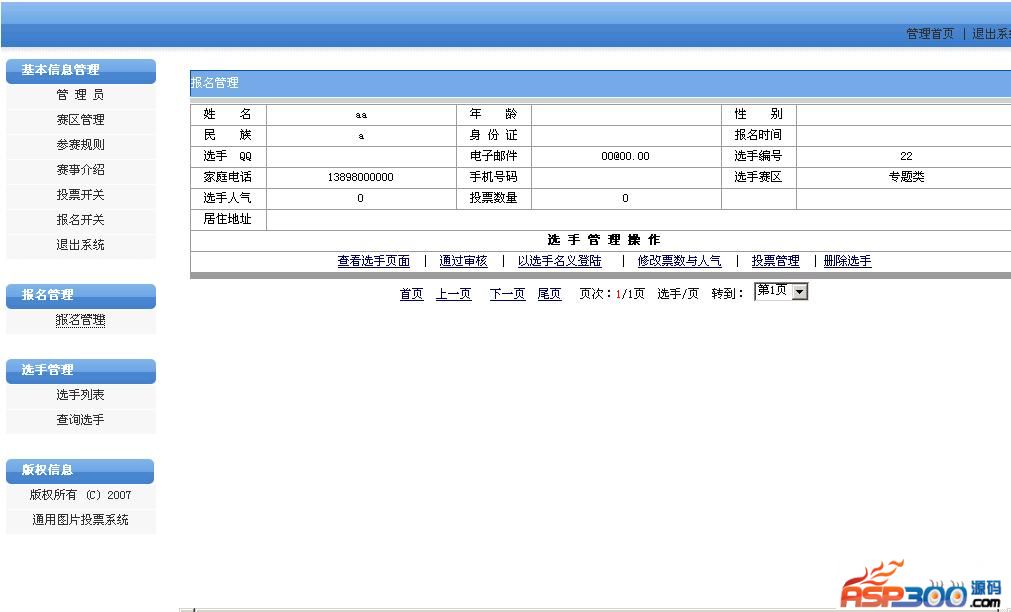The image size is (1011, 612).
Task: Open 查询选手 in sidebar
Action: (x=80, y=420)
